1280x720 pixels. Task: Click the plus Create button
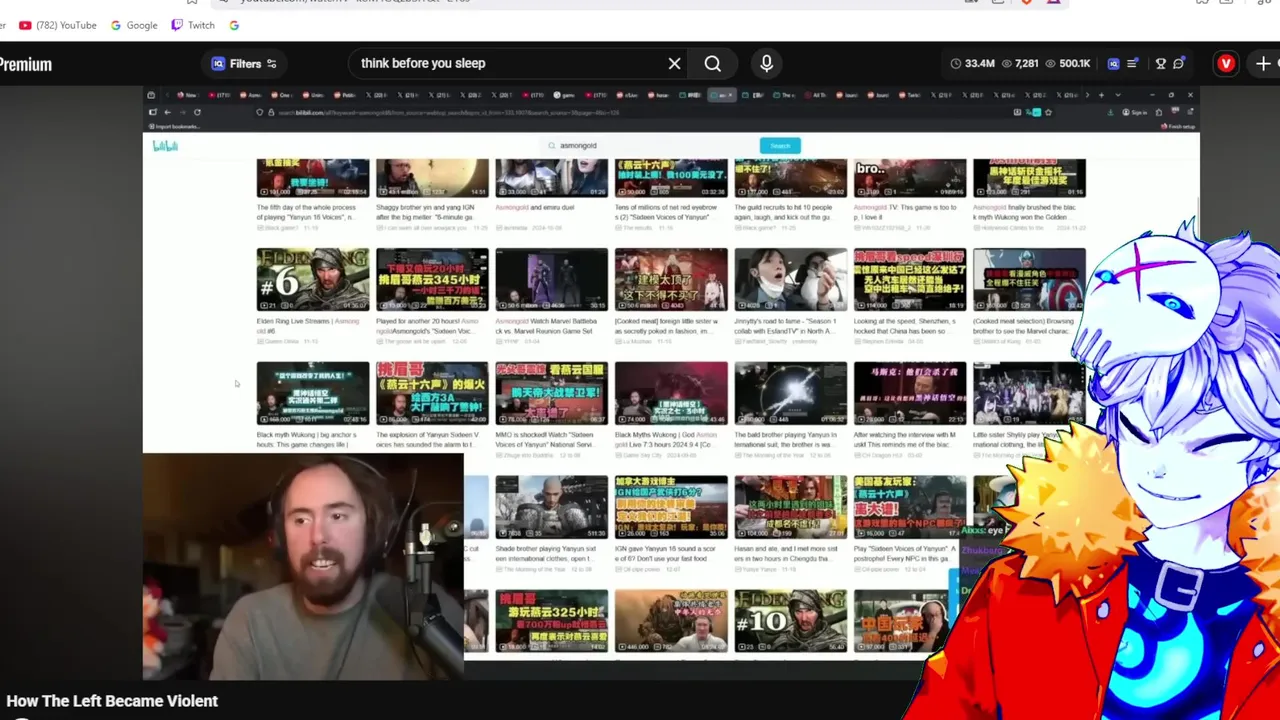point(1263,64)
